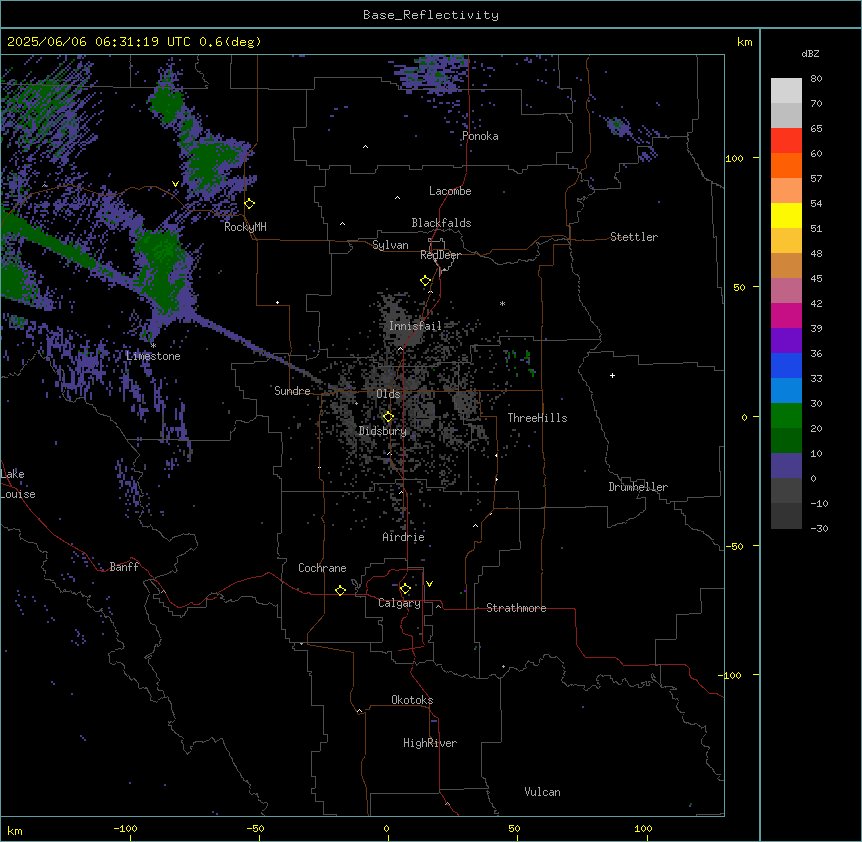The width and height of the screenshot is (862, 842).
Task: Click the Cochrane city label
Action: point(322,568)
